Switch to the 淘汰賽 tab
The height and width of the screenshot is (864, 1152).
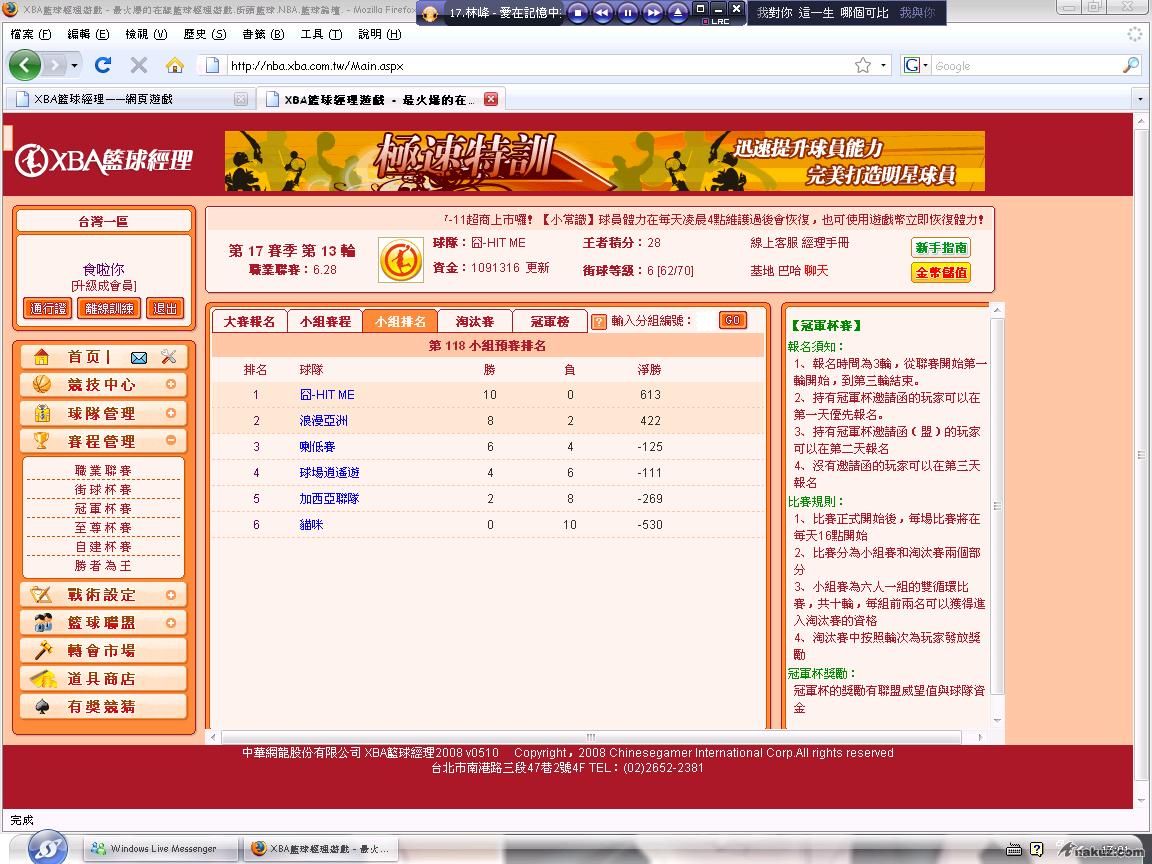pos(475,322)
